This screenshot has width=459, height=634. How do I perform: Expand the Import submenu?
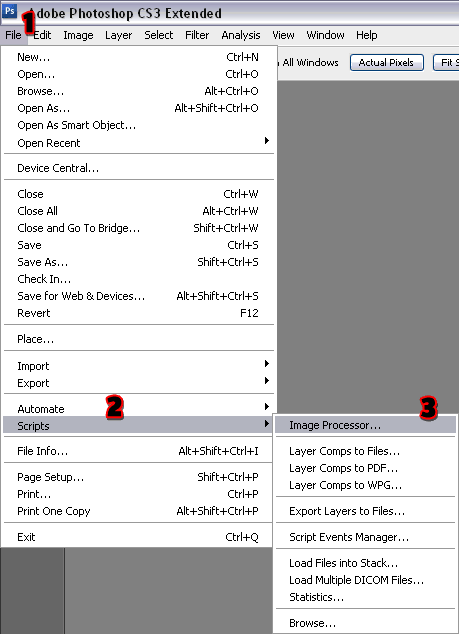click(x=138, y=366)
